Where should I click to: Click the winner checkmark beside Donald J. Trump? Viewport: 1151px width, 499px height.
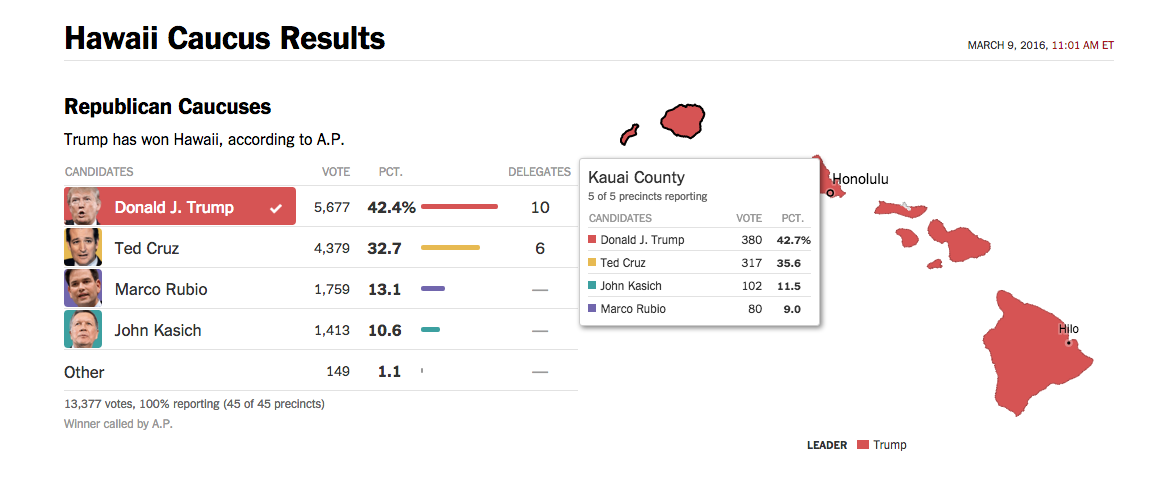point(276,208)
